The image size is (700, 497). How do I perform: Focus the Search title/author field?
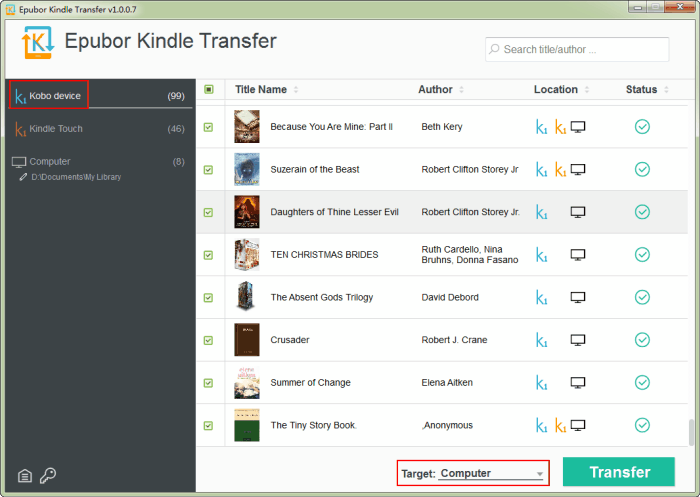click(577, 49)
